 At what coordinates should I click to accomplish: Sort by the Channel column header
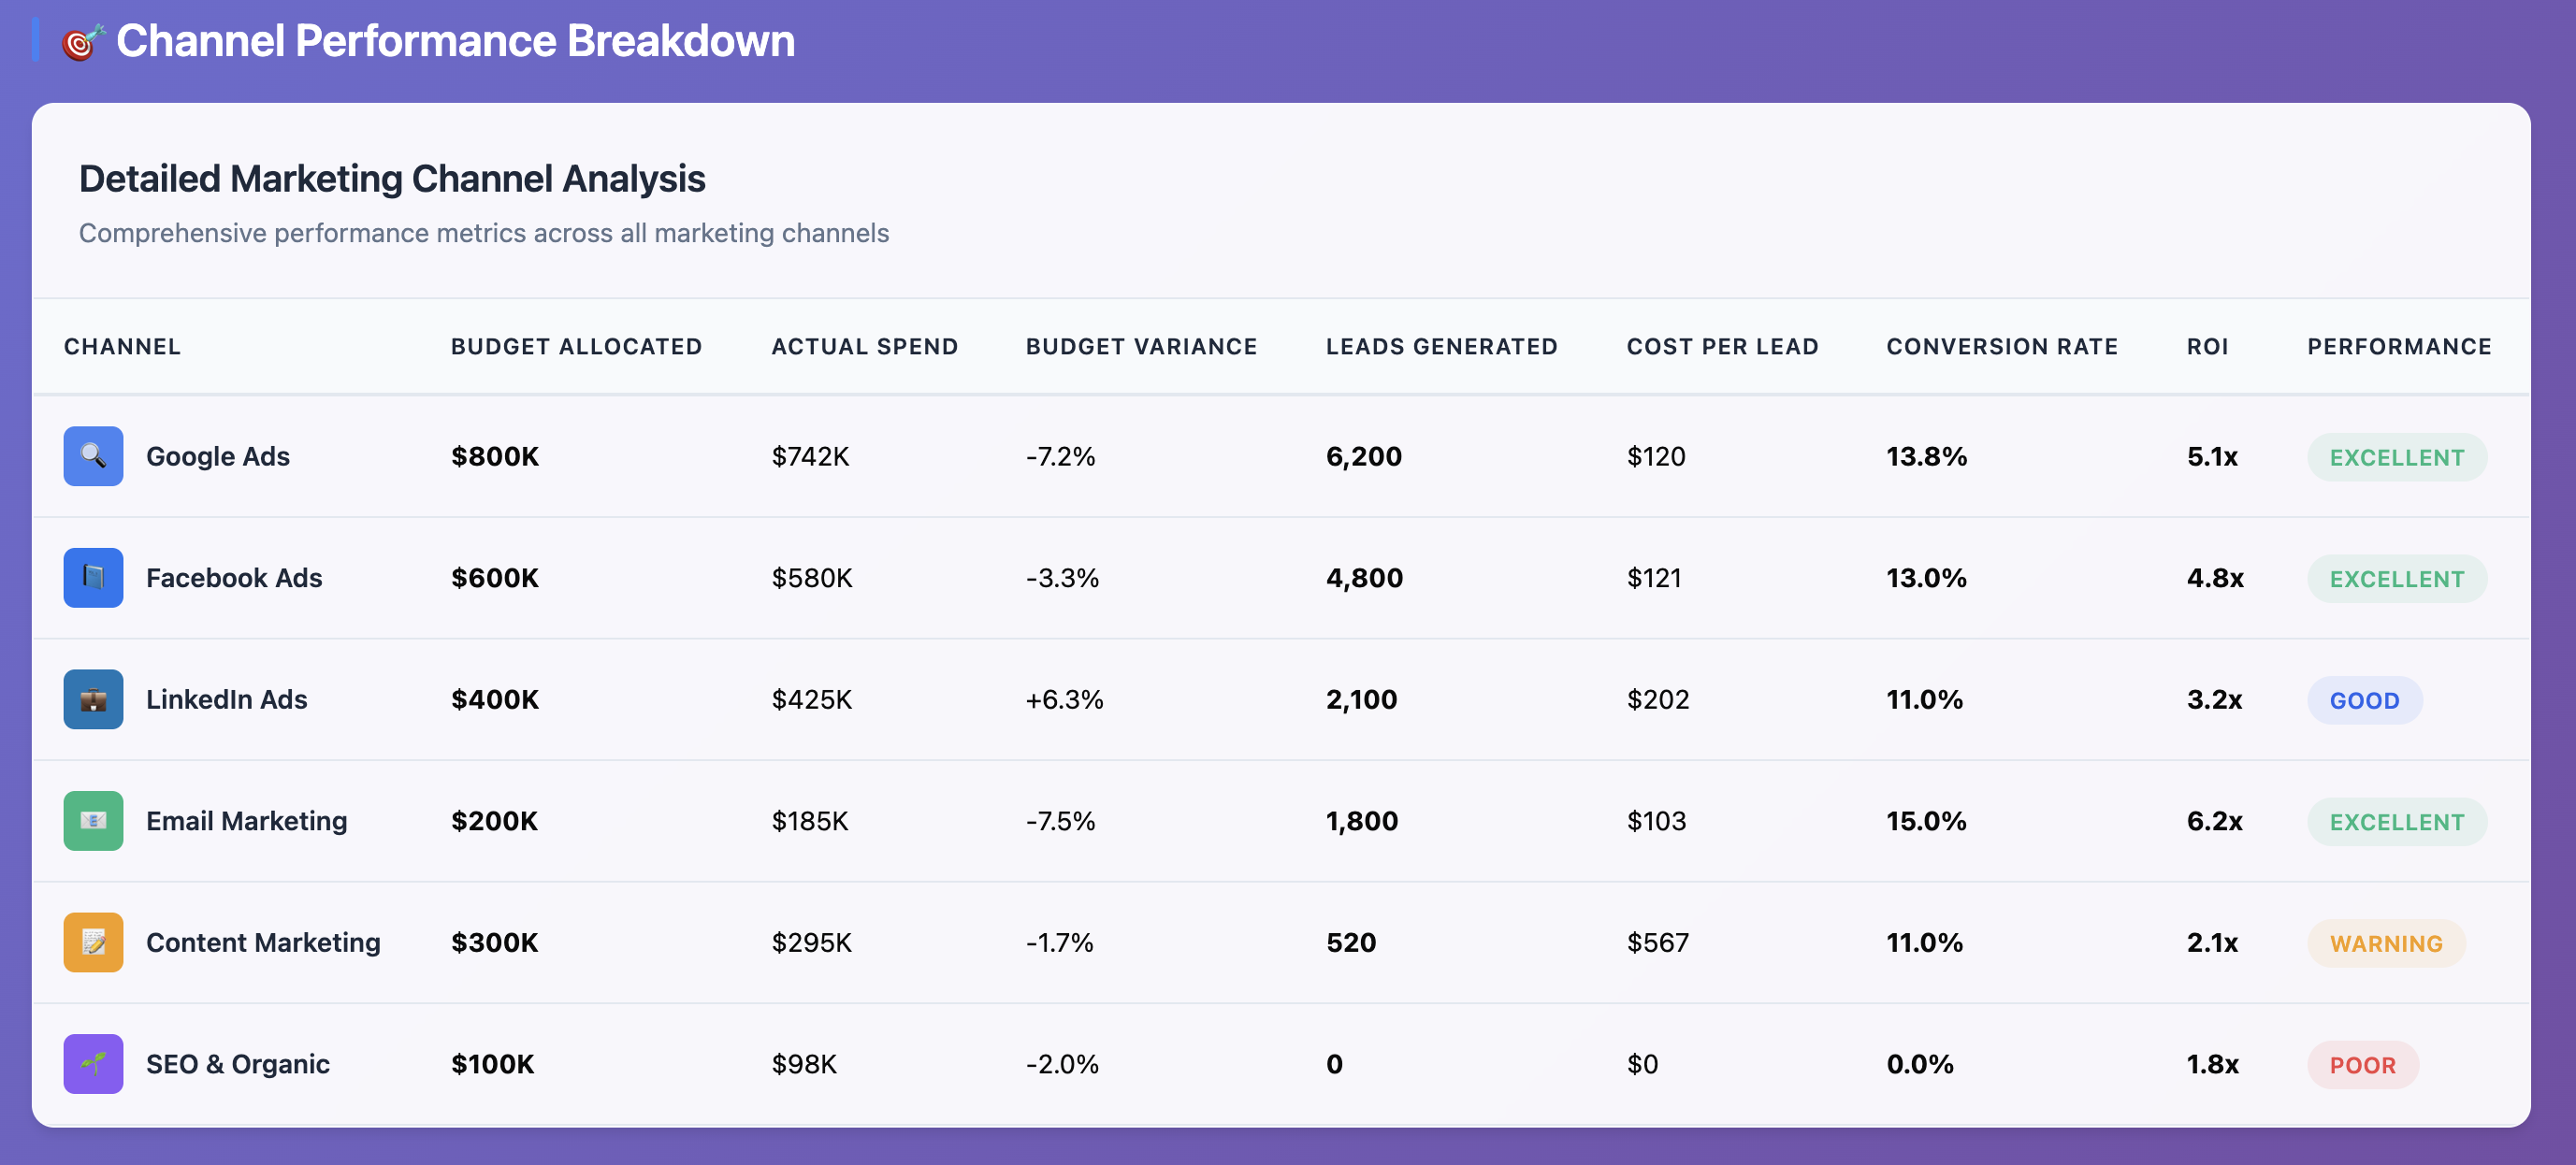tap(122, 347)
